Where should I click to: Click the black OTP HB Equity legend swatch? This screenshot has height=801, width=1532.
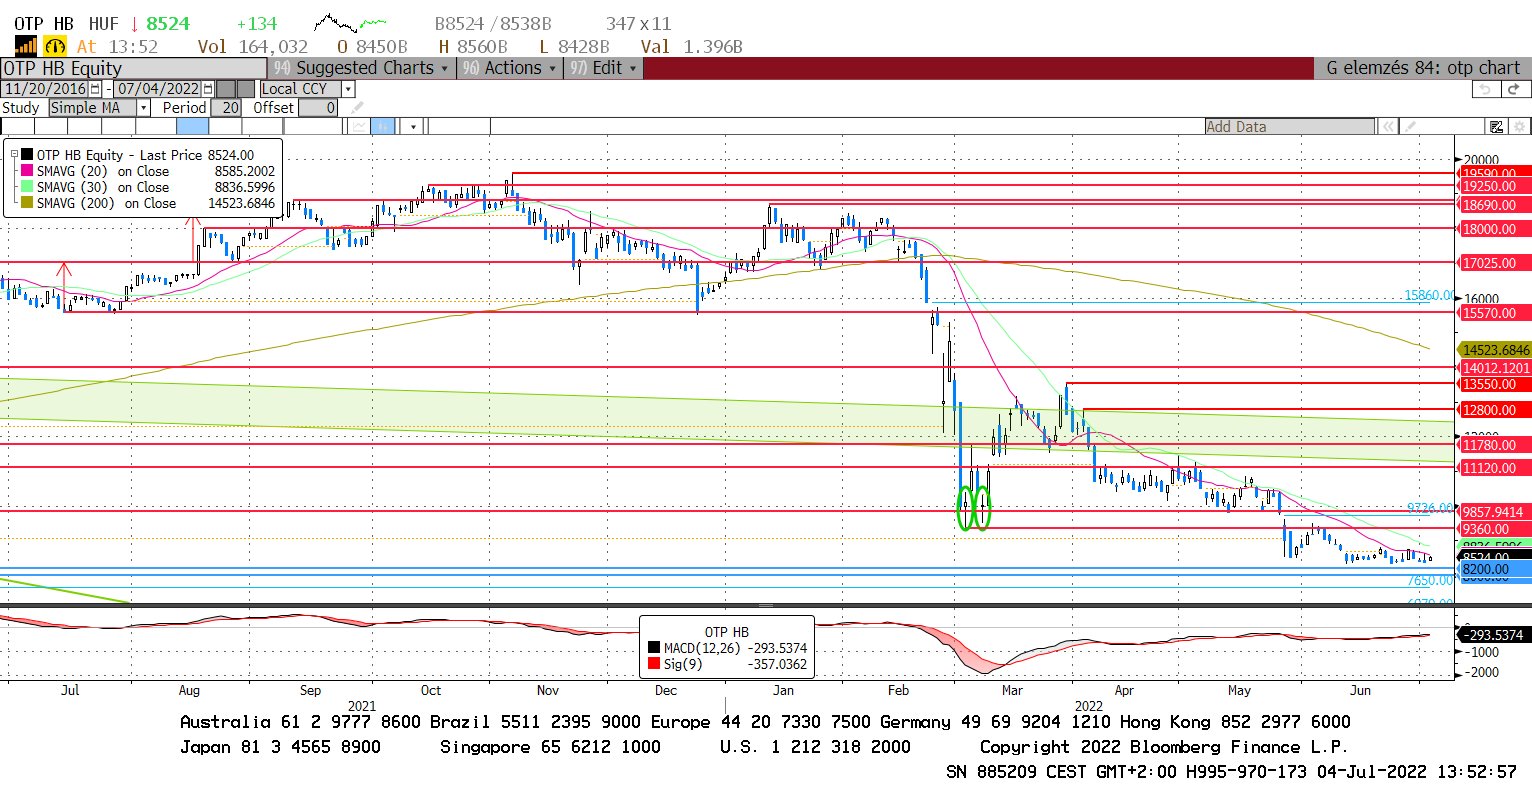click(x=27, y=155)
